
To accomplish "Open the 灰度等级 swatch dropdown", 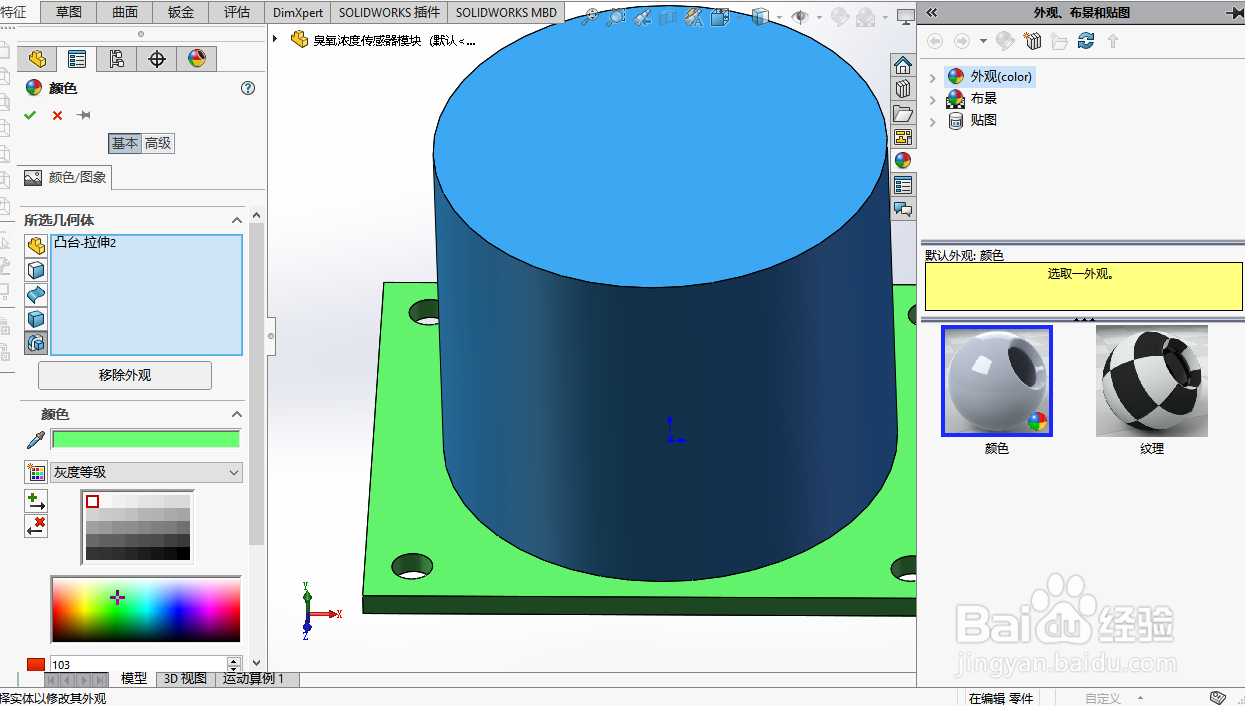I will coord(147,472).
